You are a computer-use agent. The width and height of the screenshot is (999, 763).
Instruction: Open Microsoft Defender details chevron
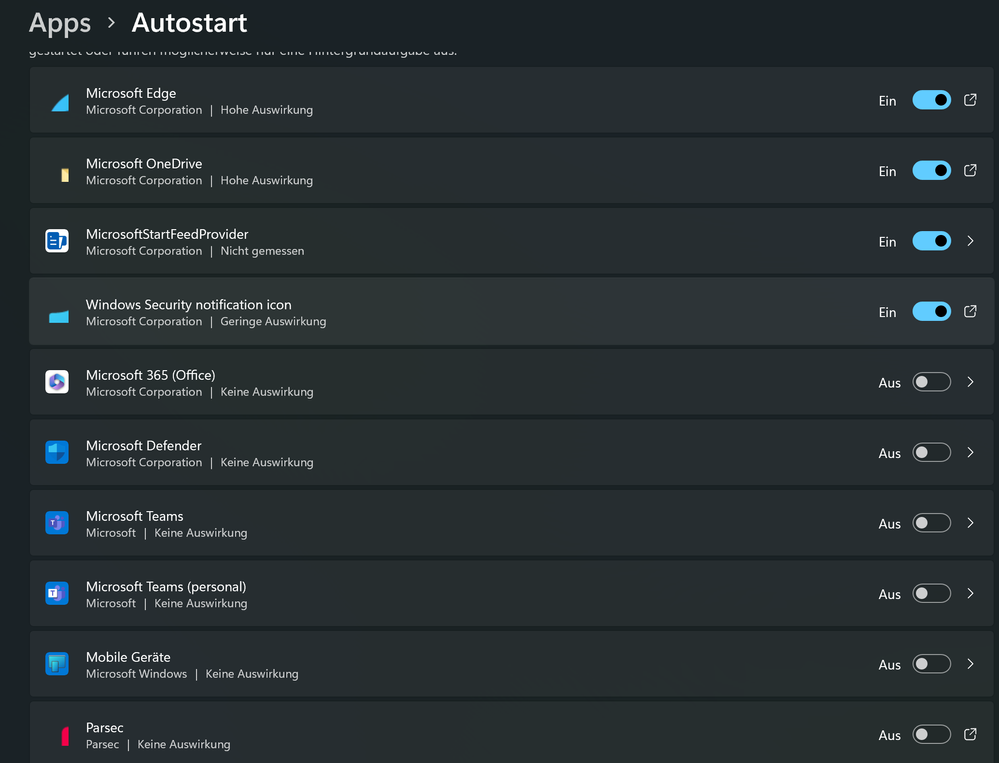970,452
